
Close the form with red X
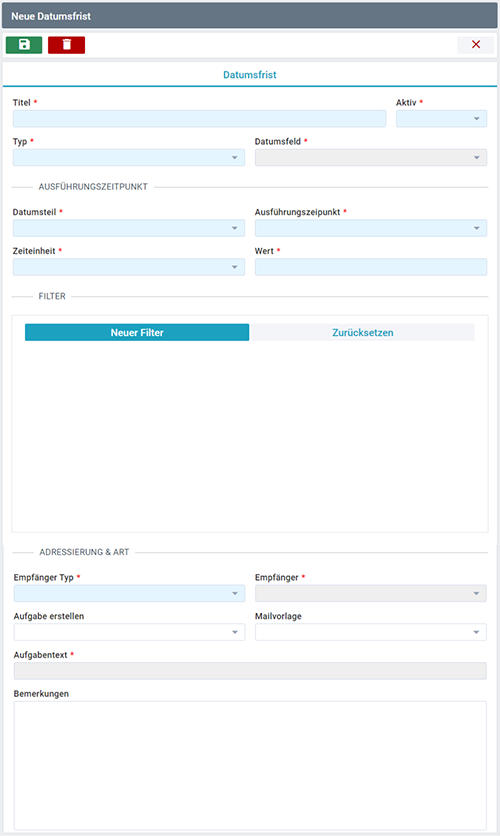476,45
